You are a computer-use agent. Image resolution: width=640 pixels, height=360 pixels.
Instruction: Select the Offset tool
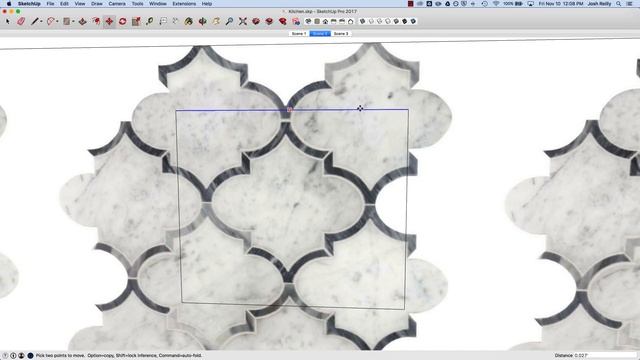[96, 21]
